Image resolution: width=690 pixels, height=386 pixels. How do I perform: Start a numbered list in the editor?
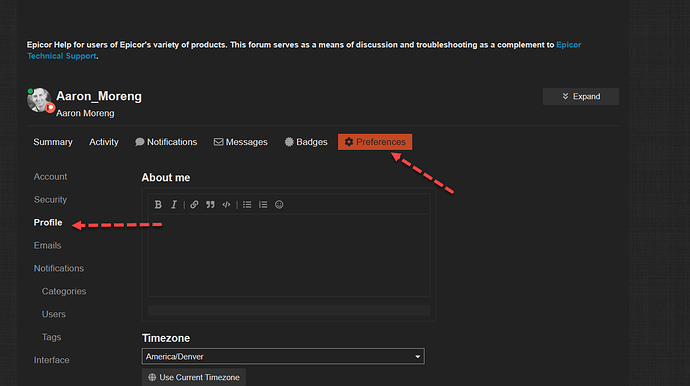(x=263, y=205)
